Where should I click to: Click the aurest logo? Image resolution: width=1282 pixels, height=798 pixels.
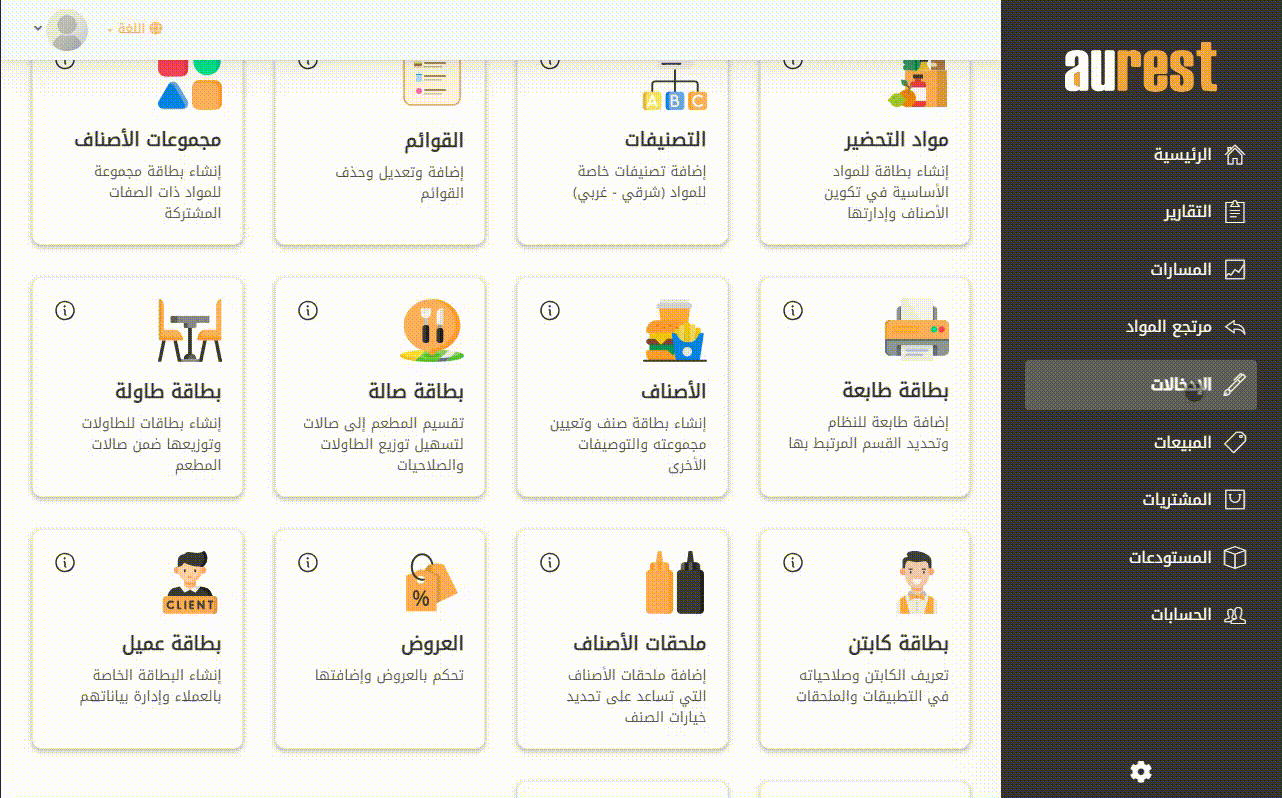pos(1140,68)
